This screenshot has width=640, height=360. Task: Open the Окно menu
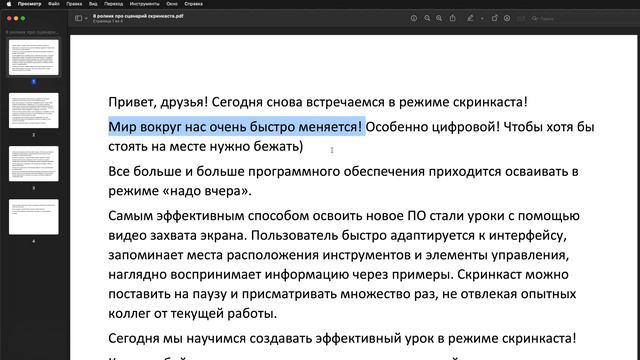[x=172, y=4]
